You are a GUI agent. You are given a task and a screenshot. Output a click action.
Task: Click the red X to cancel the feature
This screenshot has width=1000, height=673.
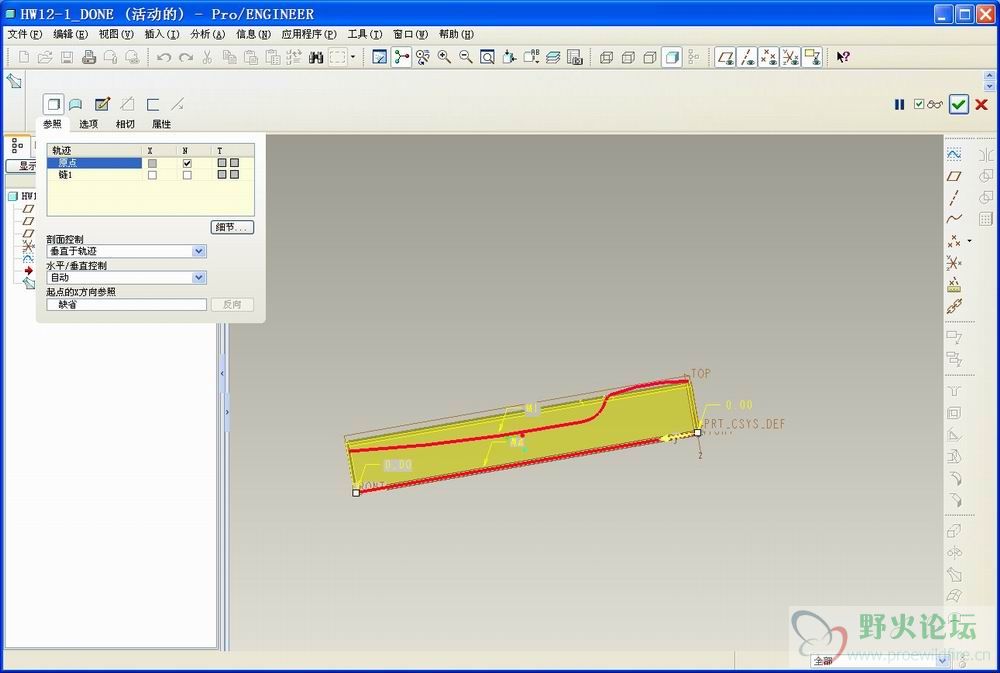(982, 105)
